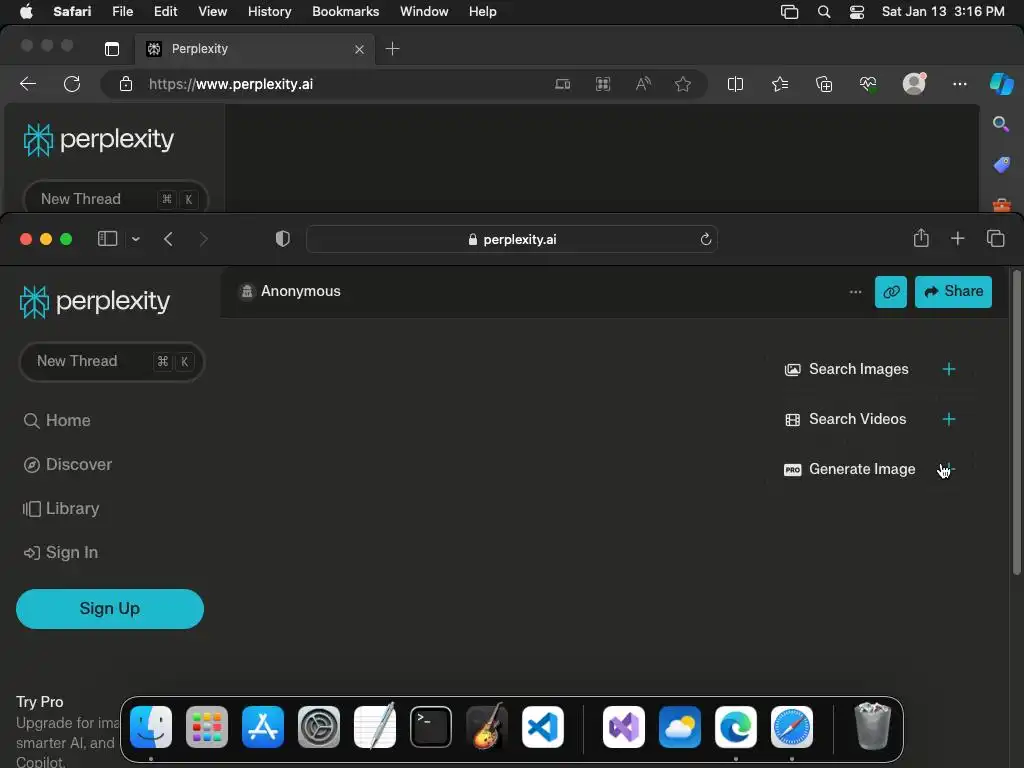The height and width of the screenshot is (768, 1024).
Task: Click the Safari page vertical scrollbar
Action: [1016, 423]
